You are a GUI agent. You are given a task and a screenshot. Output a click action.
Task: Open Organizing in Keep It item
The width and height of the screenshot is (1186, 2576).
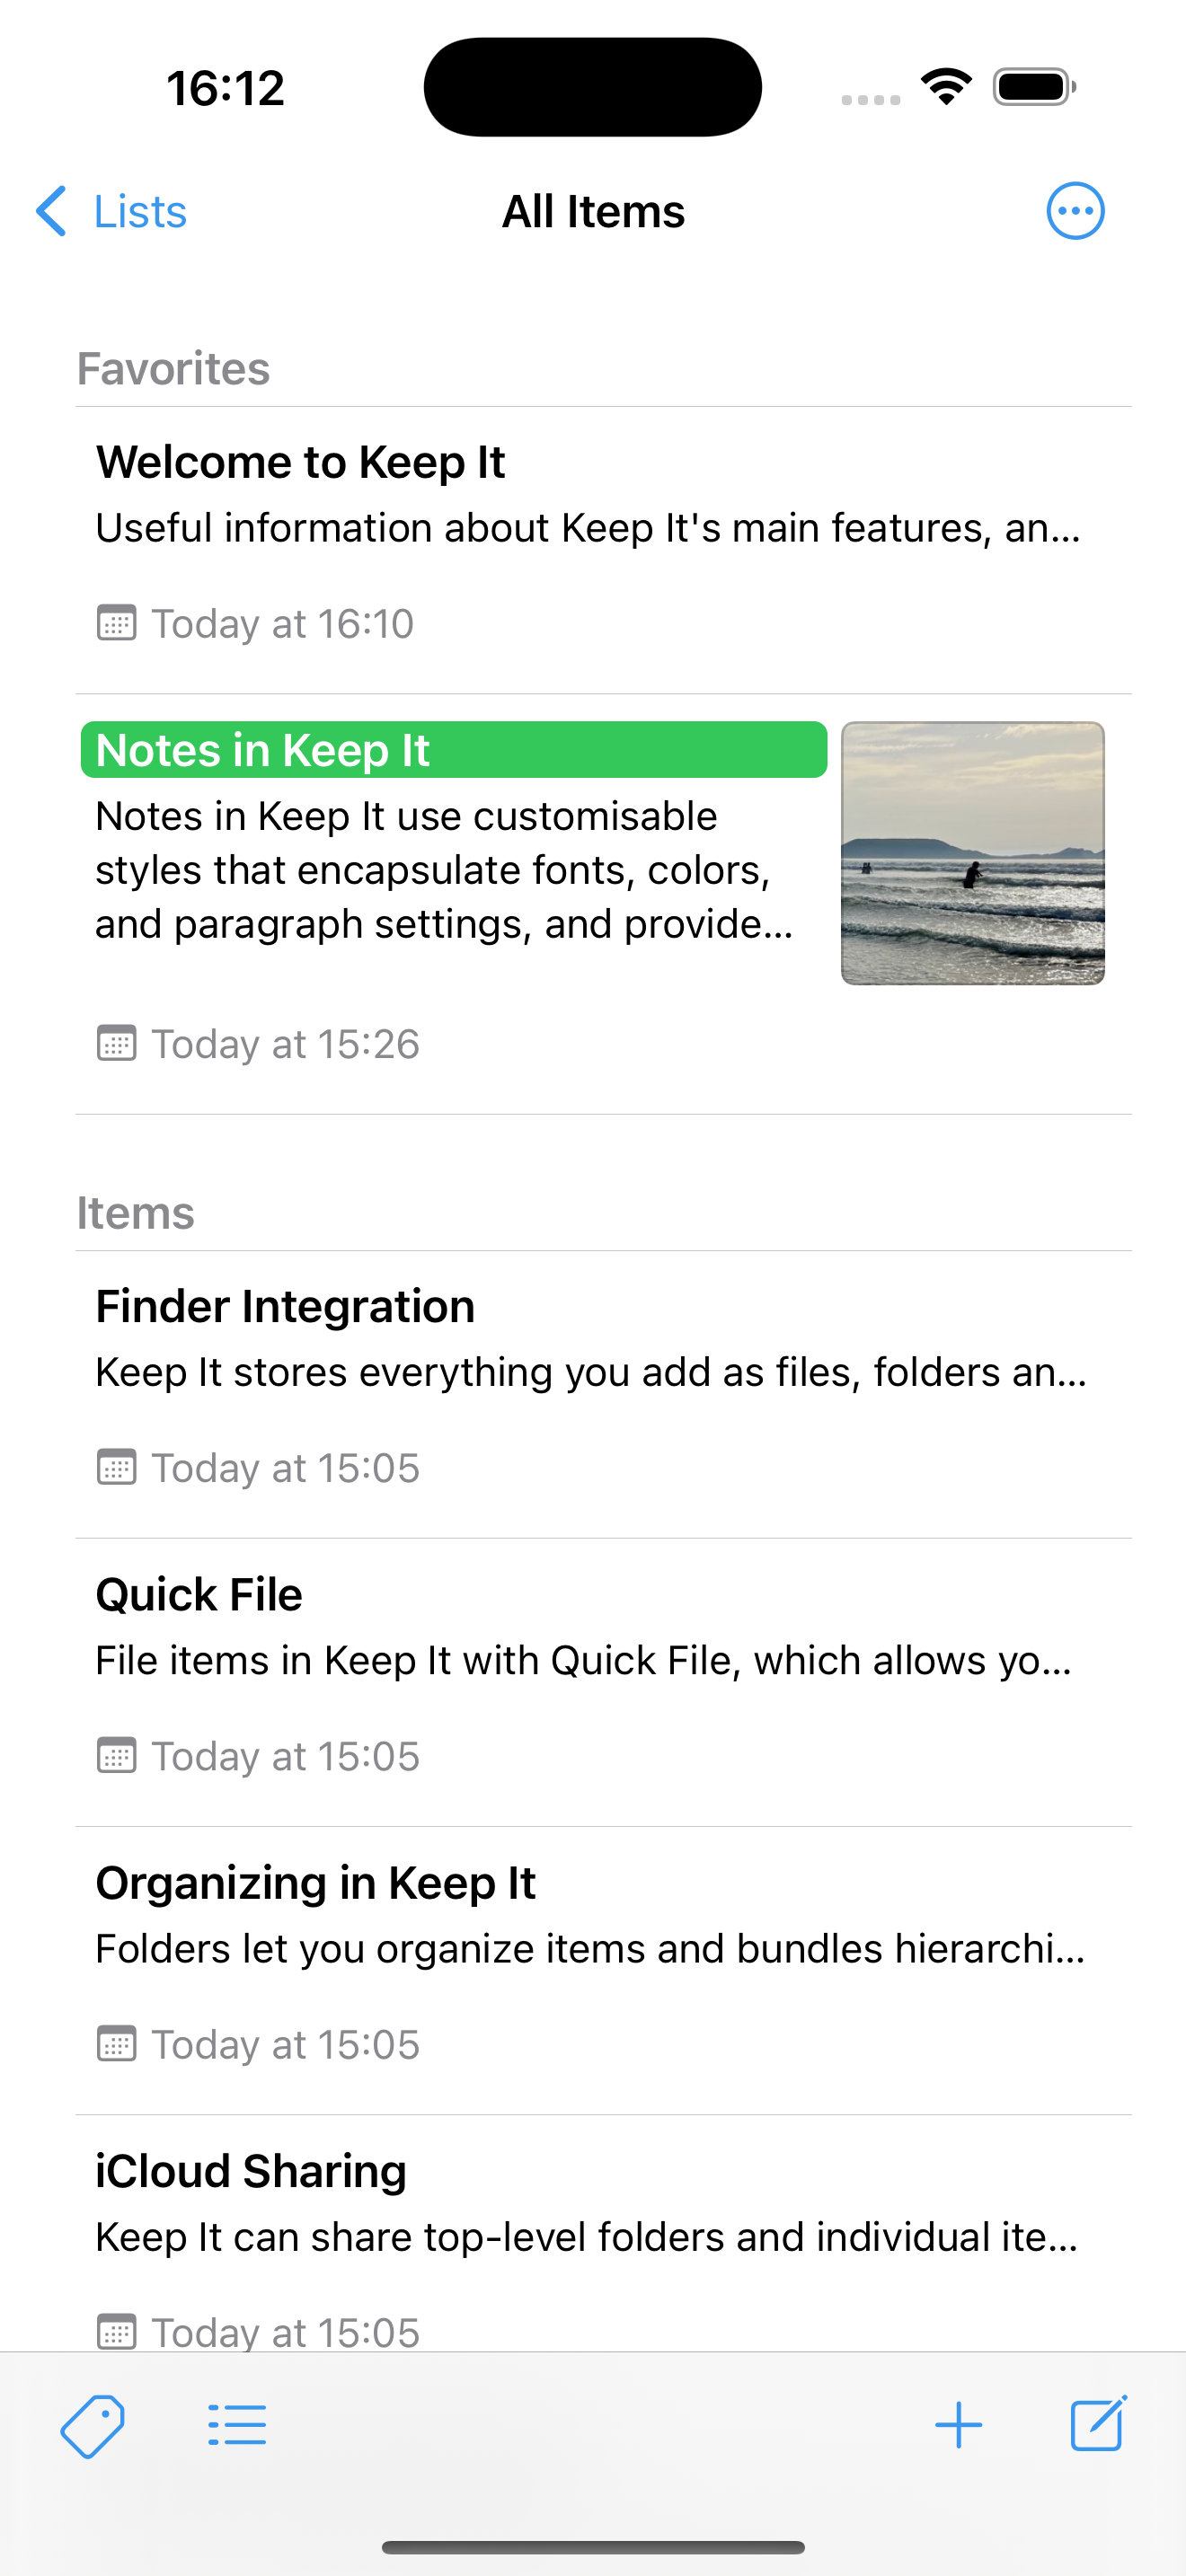point(603,1970)
